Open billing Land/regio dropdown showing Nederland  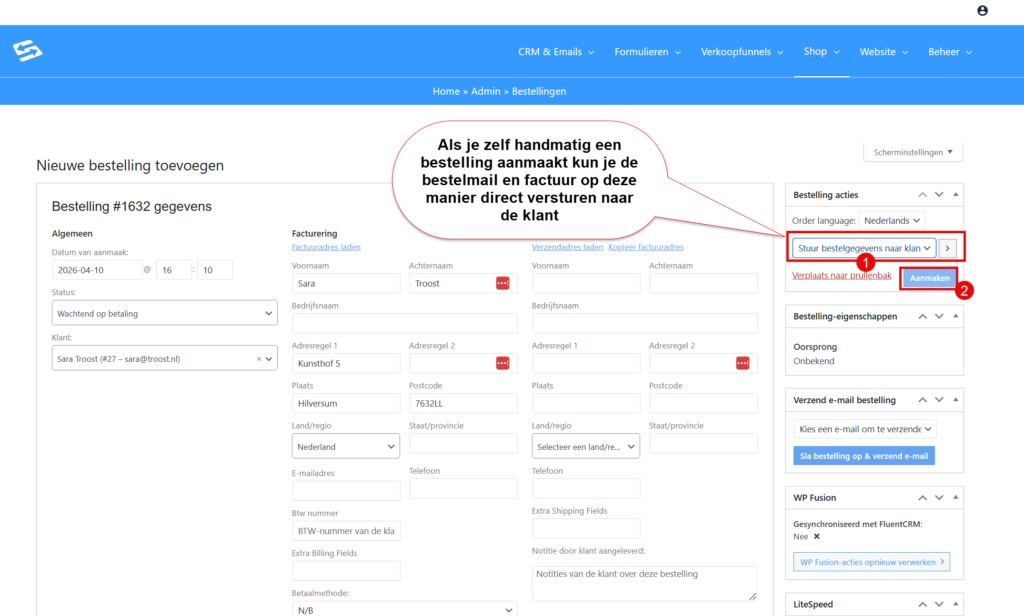(x=345, y=447)
